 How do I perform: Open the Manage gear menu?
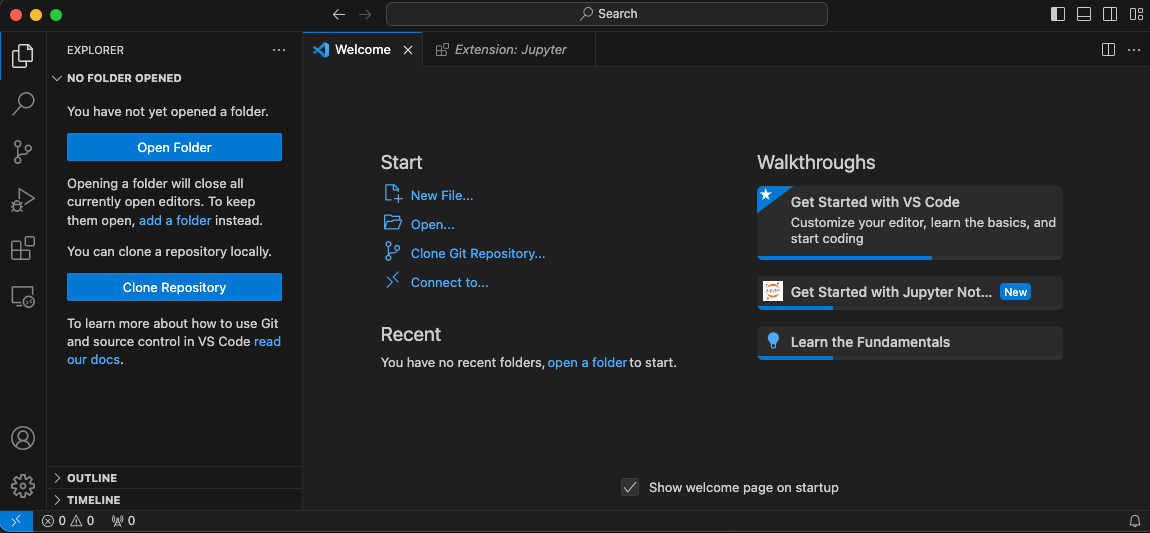23,485
